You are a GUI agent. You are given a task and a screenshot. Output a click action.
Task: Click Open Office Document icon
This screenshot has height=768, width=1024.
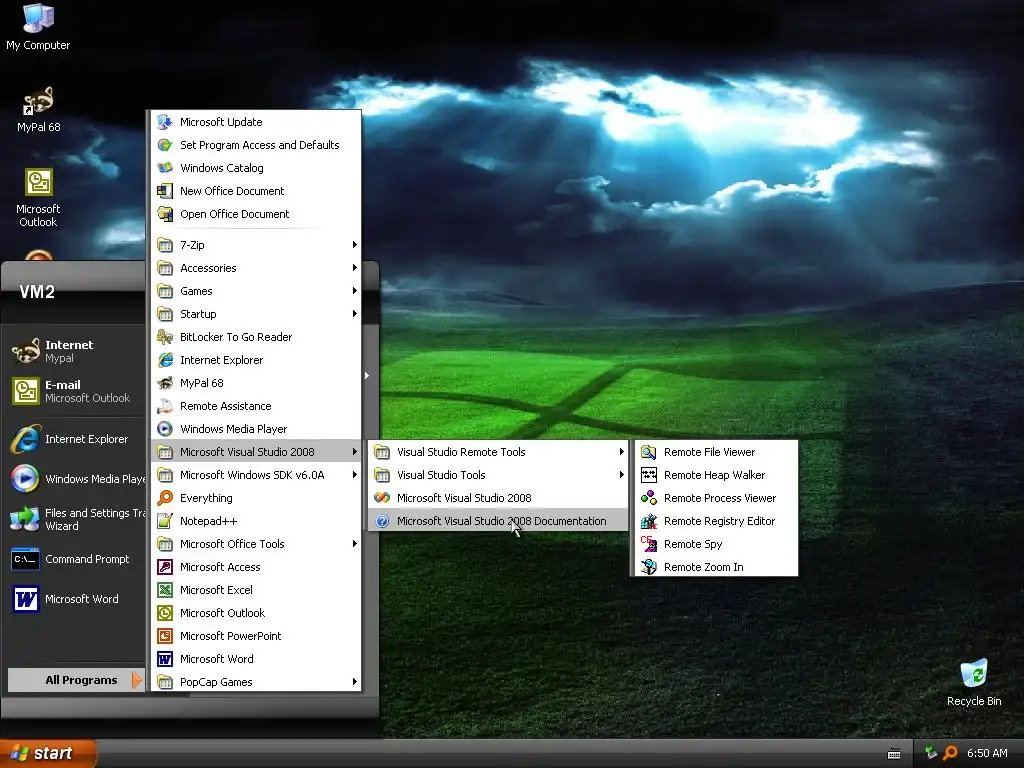tap(165, 214)
